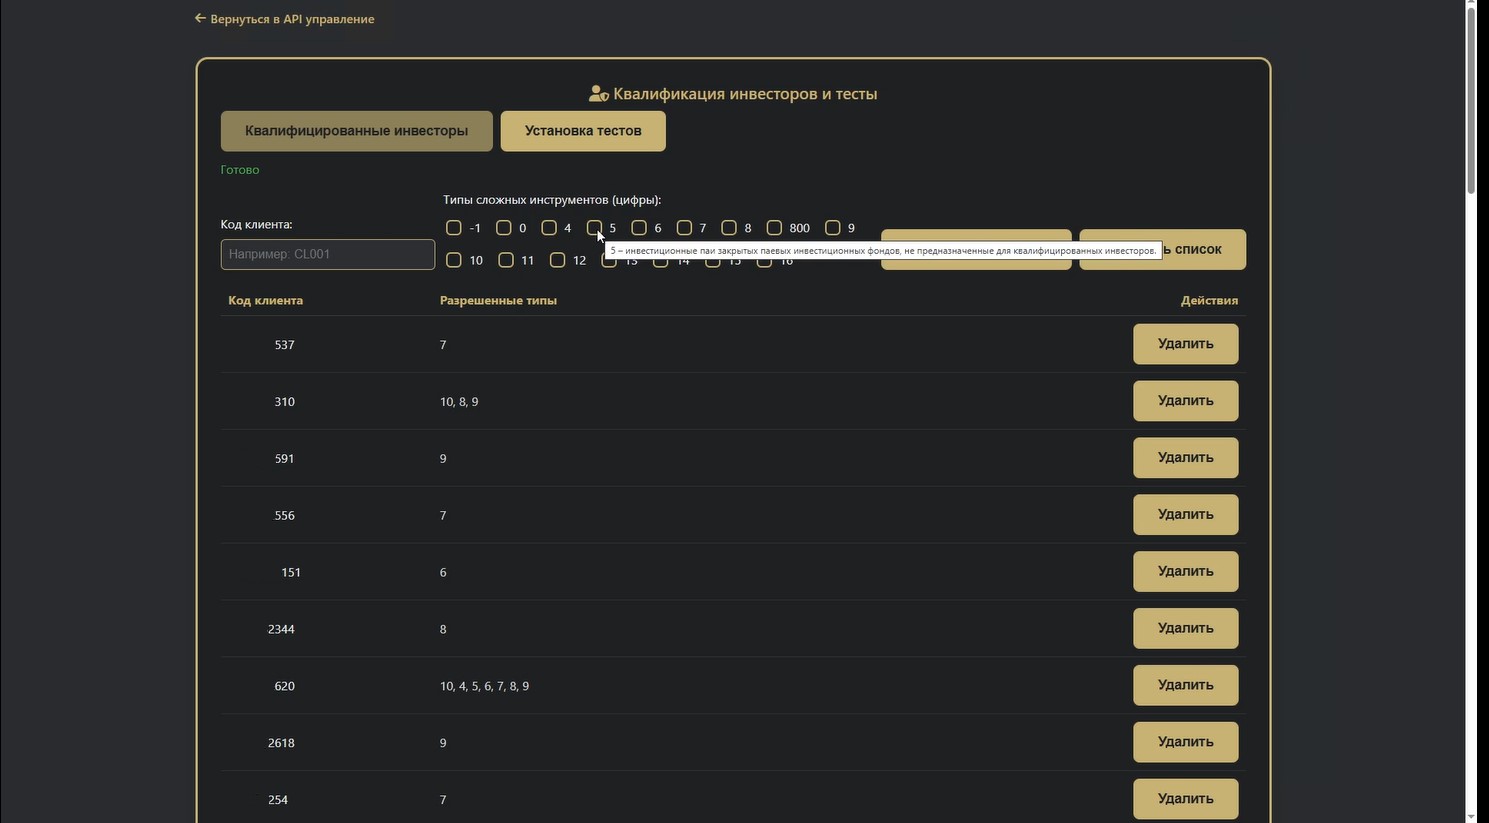Viewport: 1489px width, 823px height.
Task: Click Удалить next to client 2344
Action: point(1185,629)
